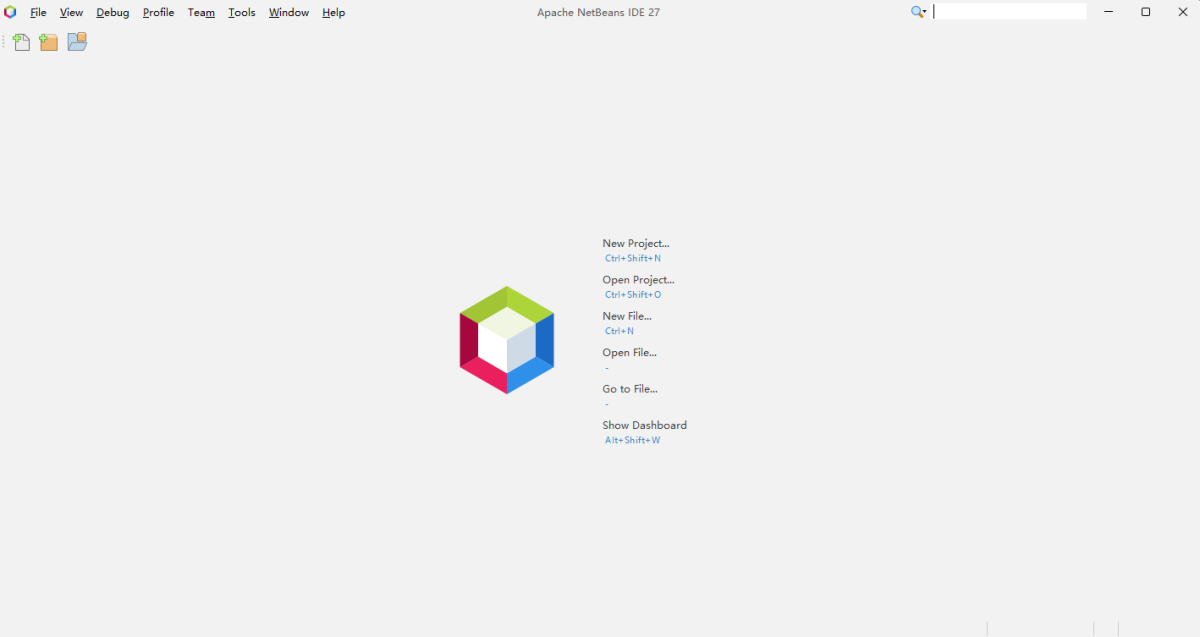Open the Team menu
The height and width of the screenshot is (637, 1200).
[201, 13]
